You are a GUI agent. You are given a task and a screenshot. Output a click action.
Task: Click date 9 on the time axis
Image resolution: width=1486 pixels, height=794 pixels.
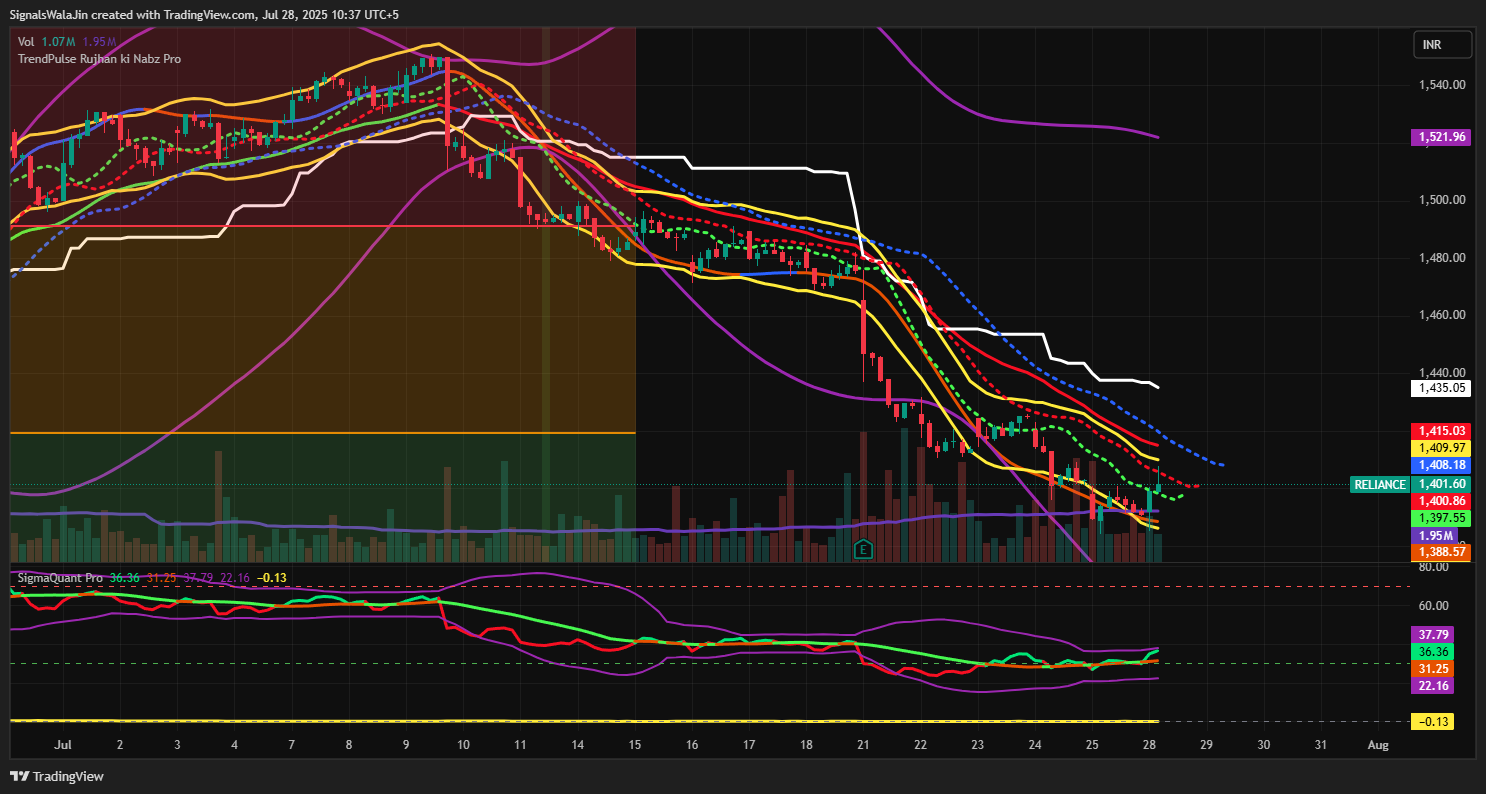(406, 745)
